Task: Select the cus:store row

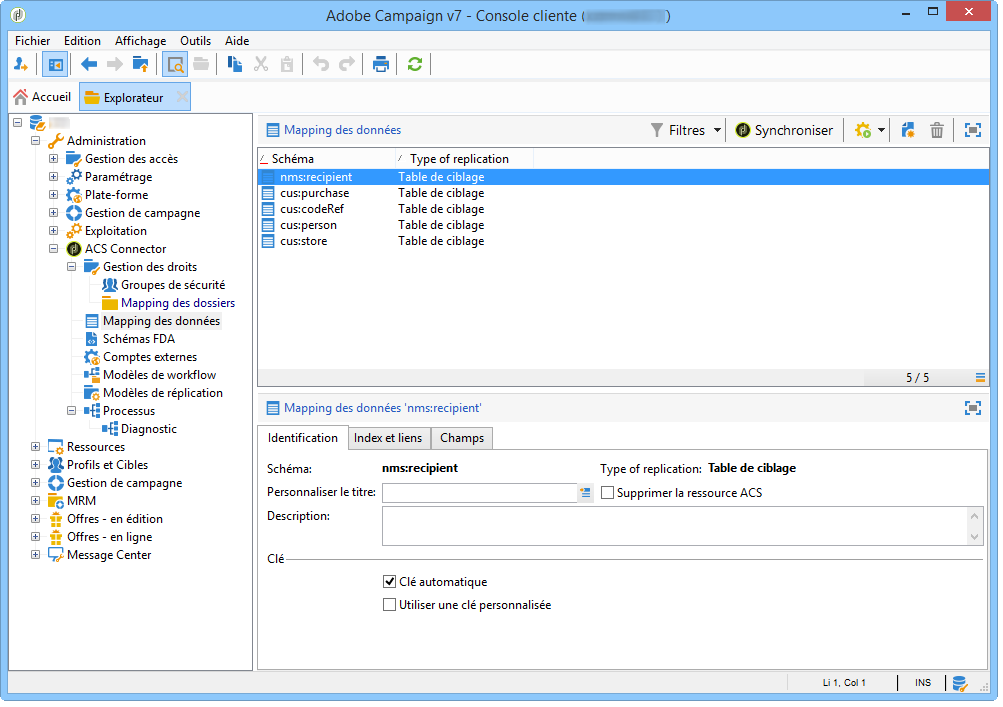Action: point(624,241)
